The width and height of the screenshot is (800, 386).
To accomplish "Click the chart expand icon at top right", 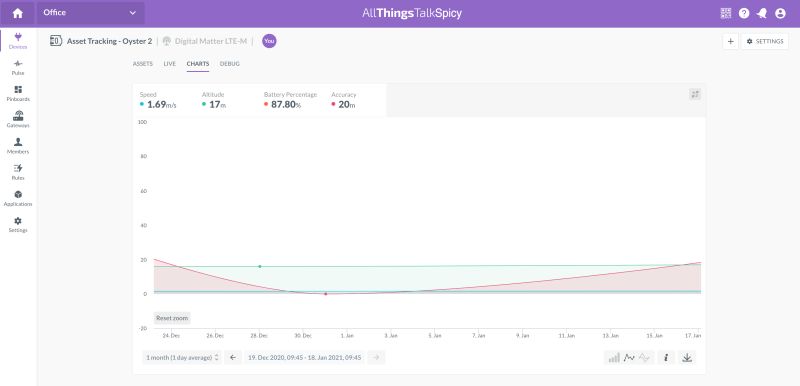I will pyautogui.click(x=695, y=94).
